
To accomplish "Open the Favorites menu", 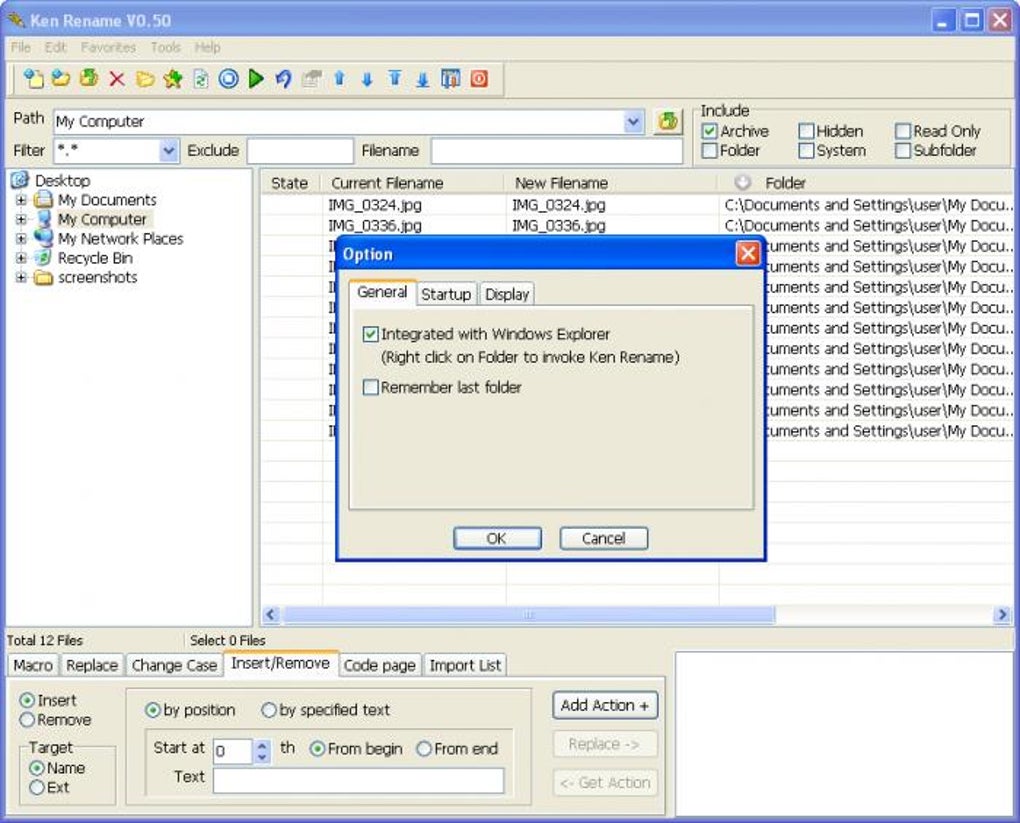I will click(109, 47).
